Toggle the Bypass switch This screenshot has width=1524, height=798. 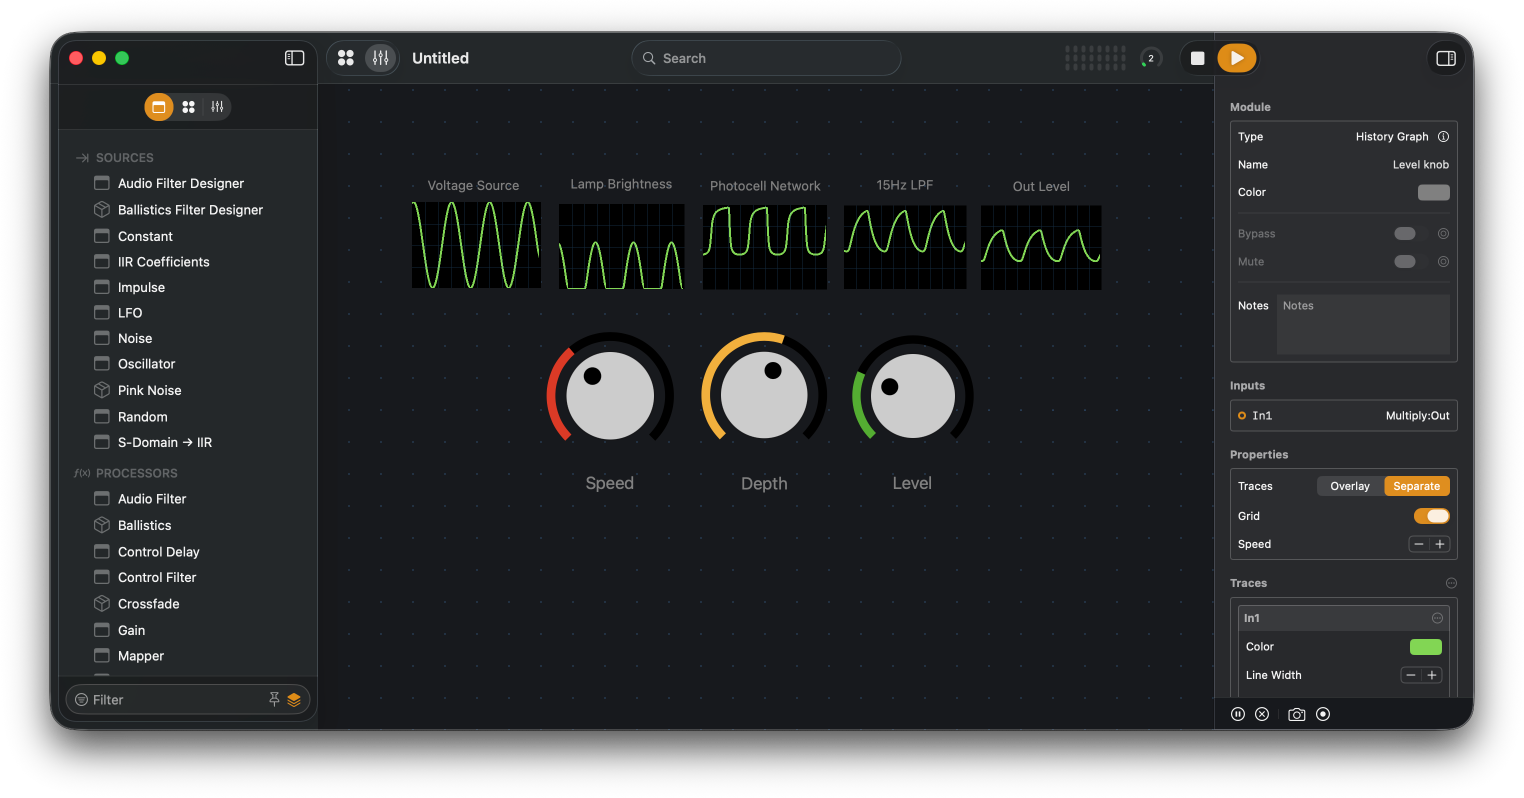click(x=1405, y=234)
